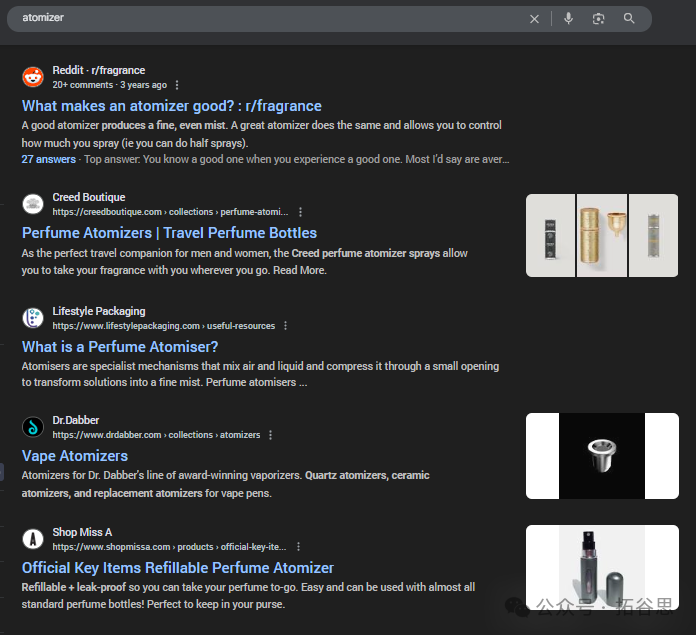This screenshot has width=696, height=635.
Task: Click the Dr.Dabber favicon
Action: pyautogui.click(x=33, y=427)
